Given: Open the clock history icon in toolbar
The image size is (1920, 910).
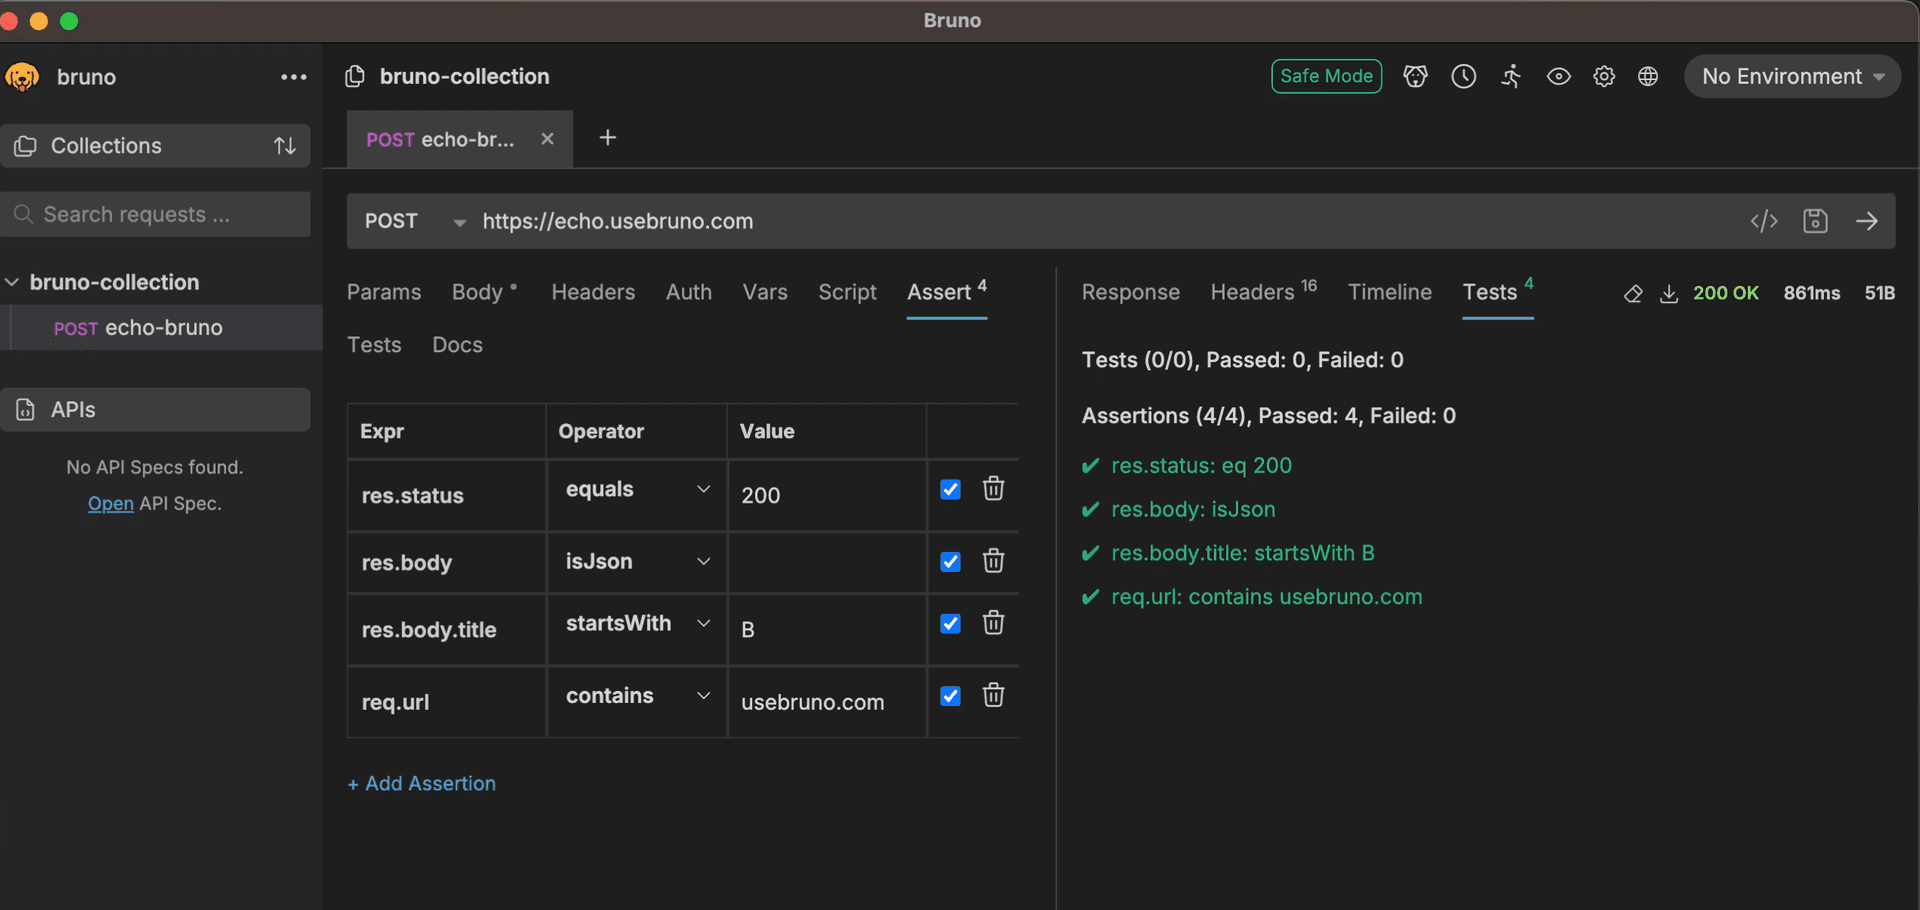Looking at the screenshot, I should (1463, 76).
